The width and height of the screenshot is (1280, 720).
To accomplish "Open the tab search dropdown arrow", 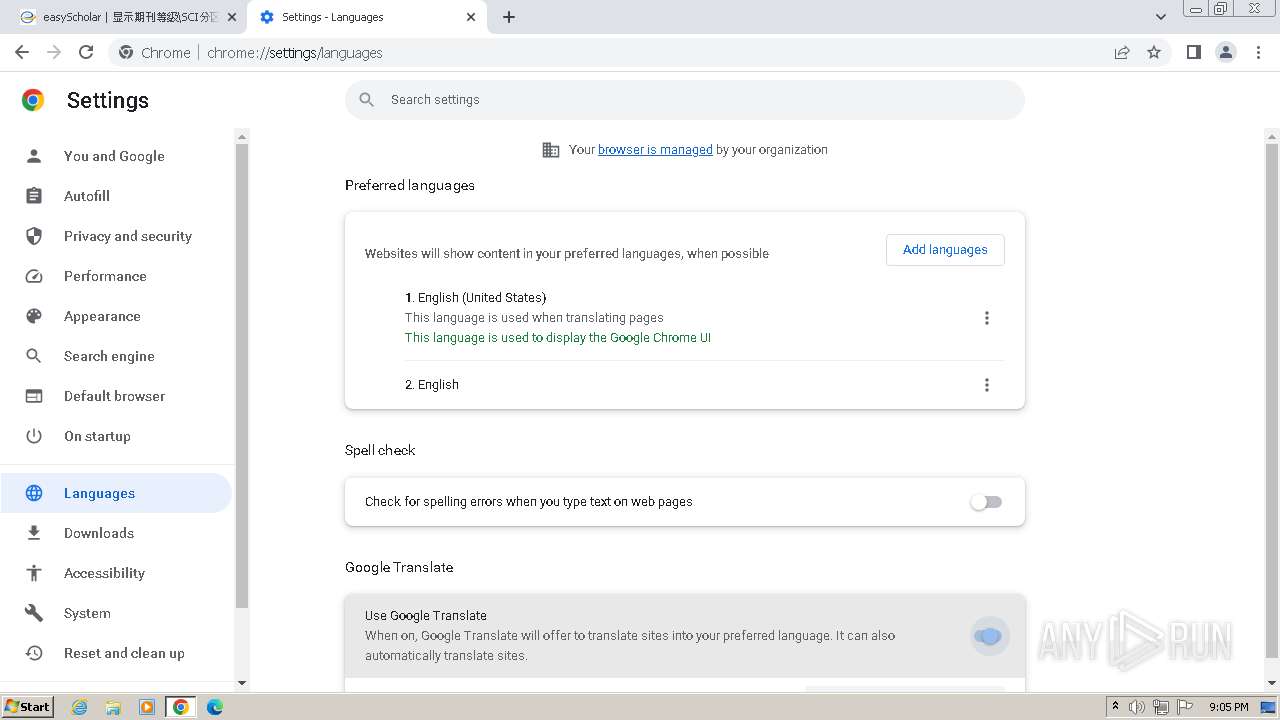I will 1160,17.
